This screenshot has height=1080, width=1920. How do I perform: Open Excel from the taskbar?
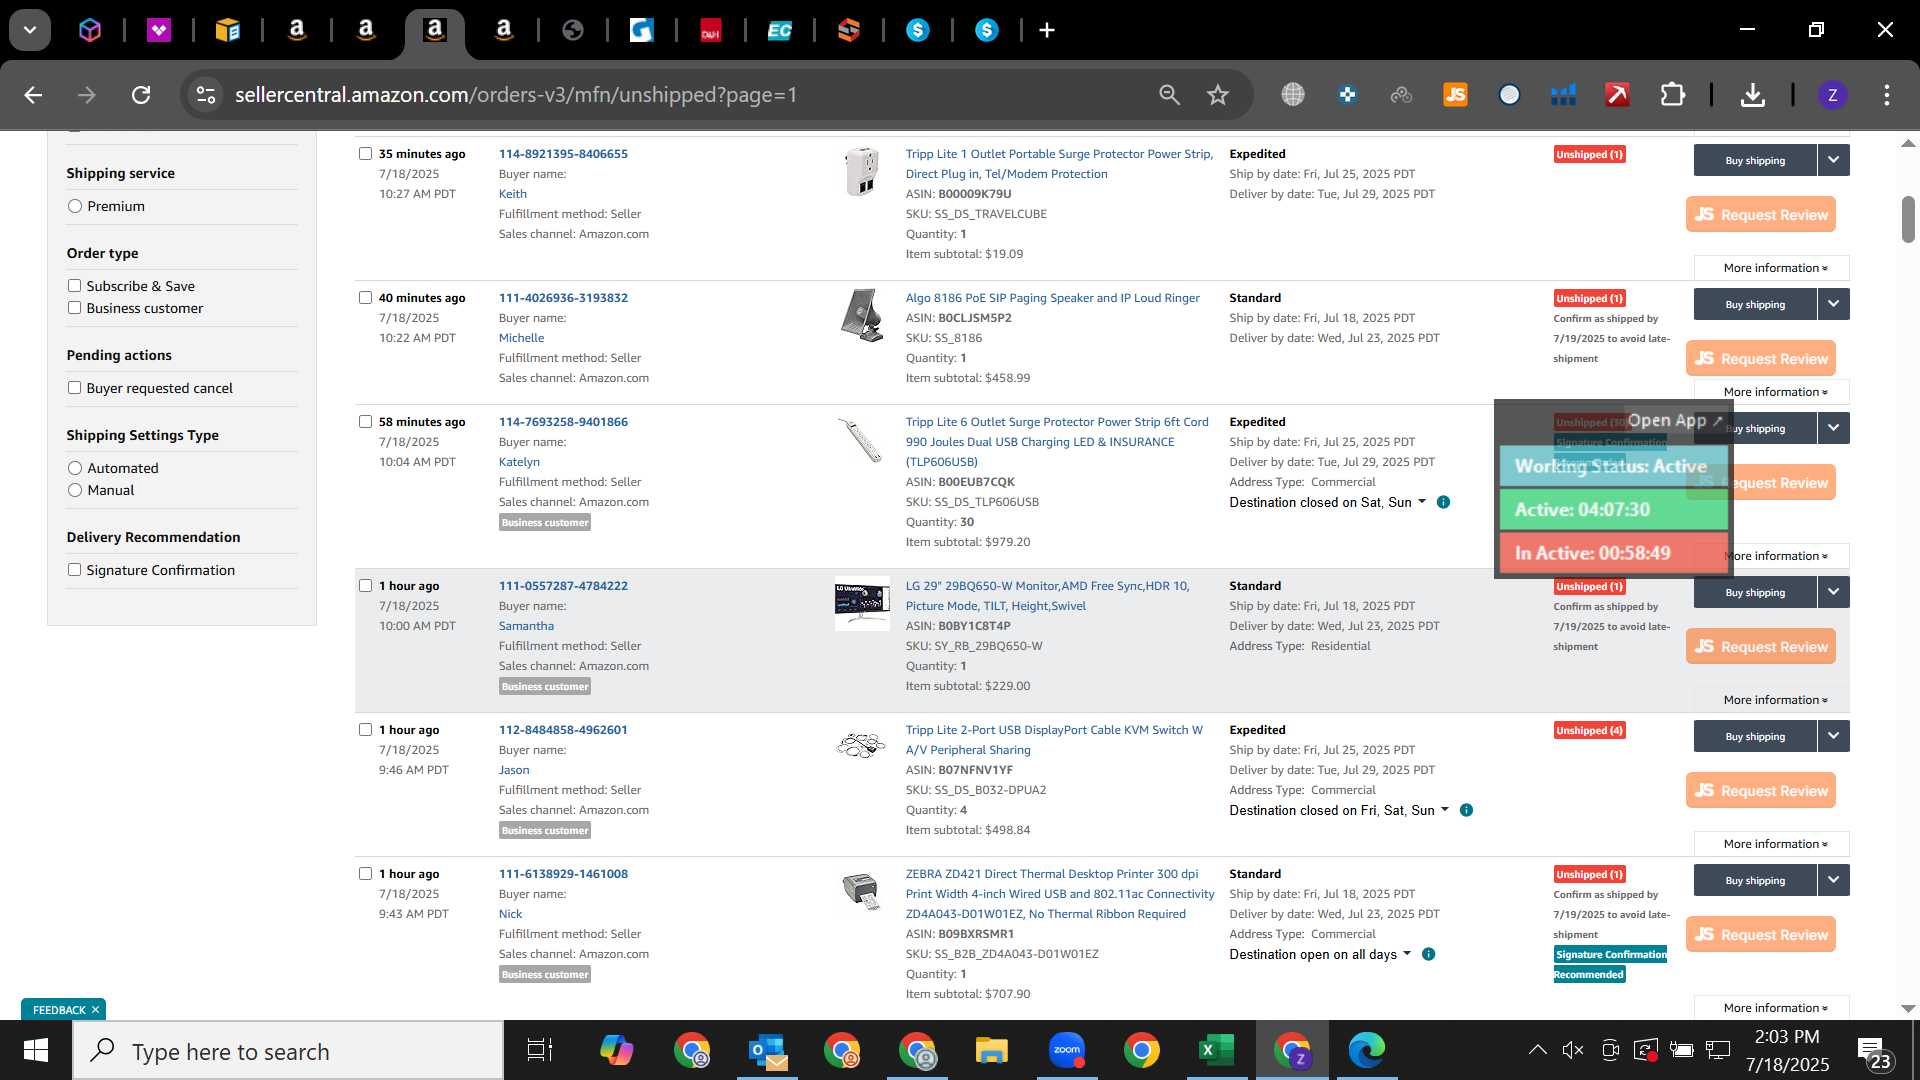coord(1216,1050)
